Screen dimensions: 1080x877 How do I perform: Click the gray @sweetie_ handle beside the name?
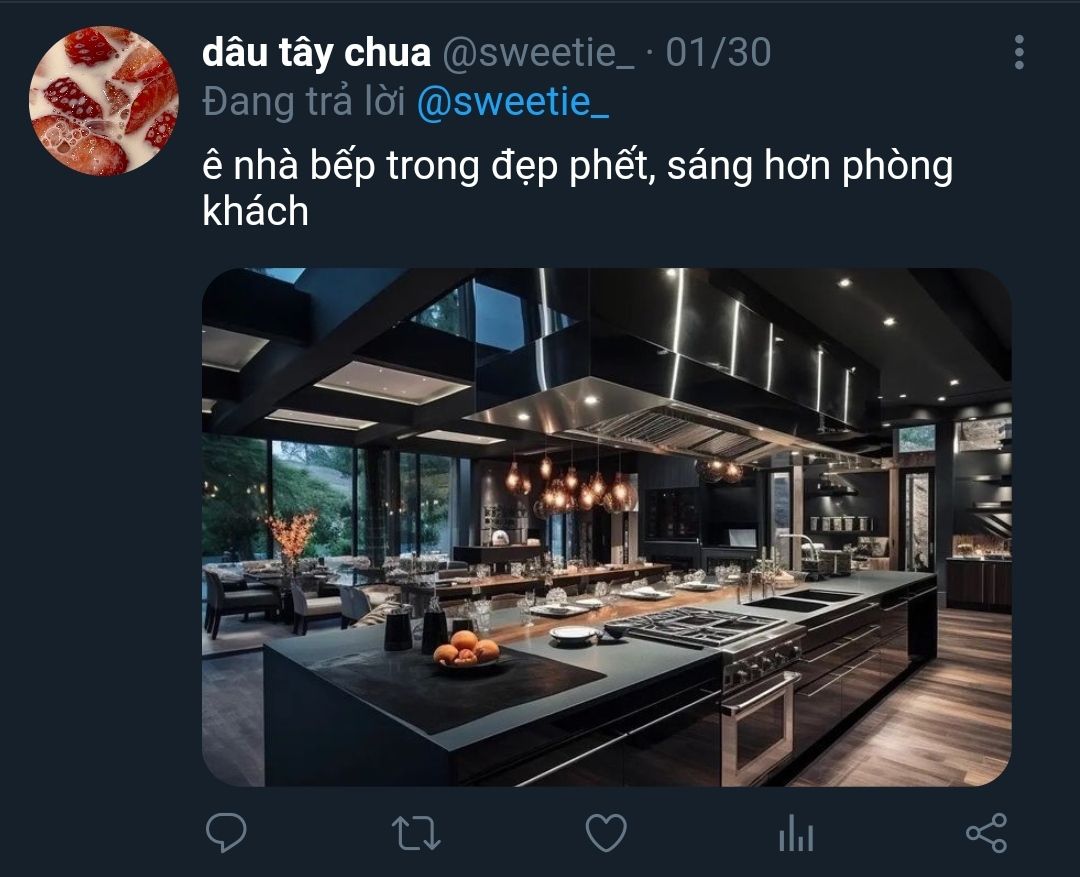(539, 52)
